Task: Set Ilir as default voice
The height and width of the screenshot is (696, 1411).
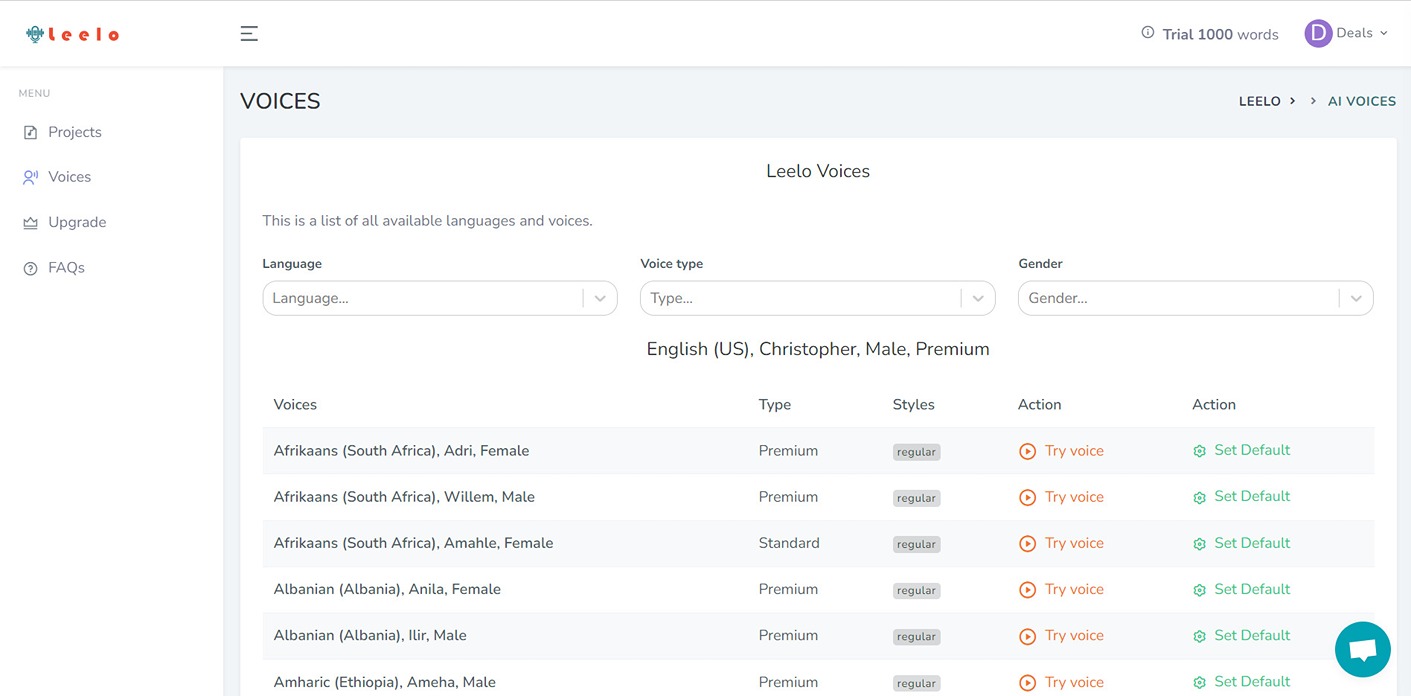Action: coord(1241,635)
